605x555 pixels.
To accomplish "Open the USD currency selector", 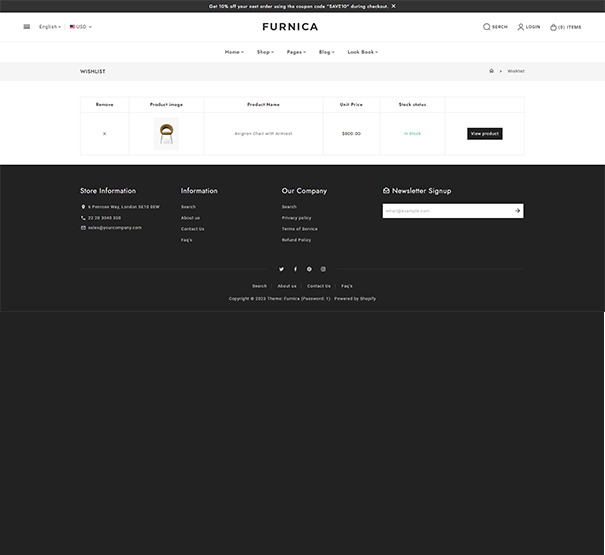I will [x=81, y=27].
